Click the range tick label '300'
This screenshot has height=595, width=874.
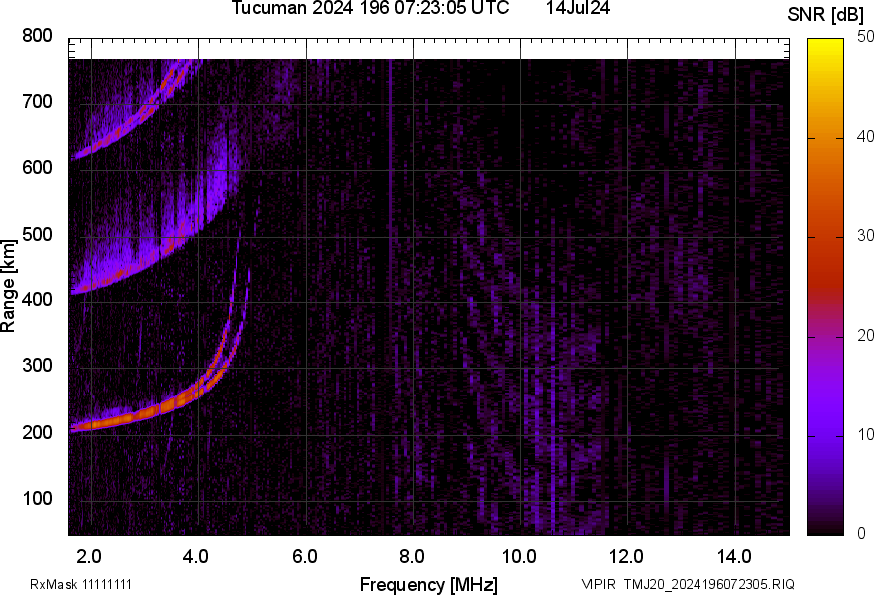click(x=37, y=366)
